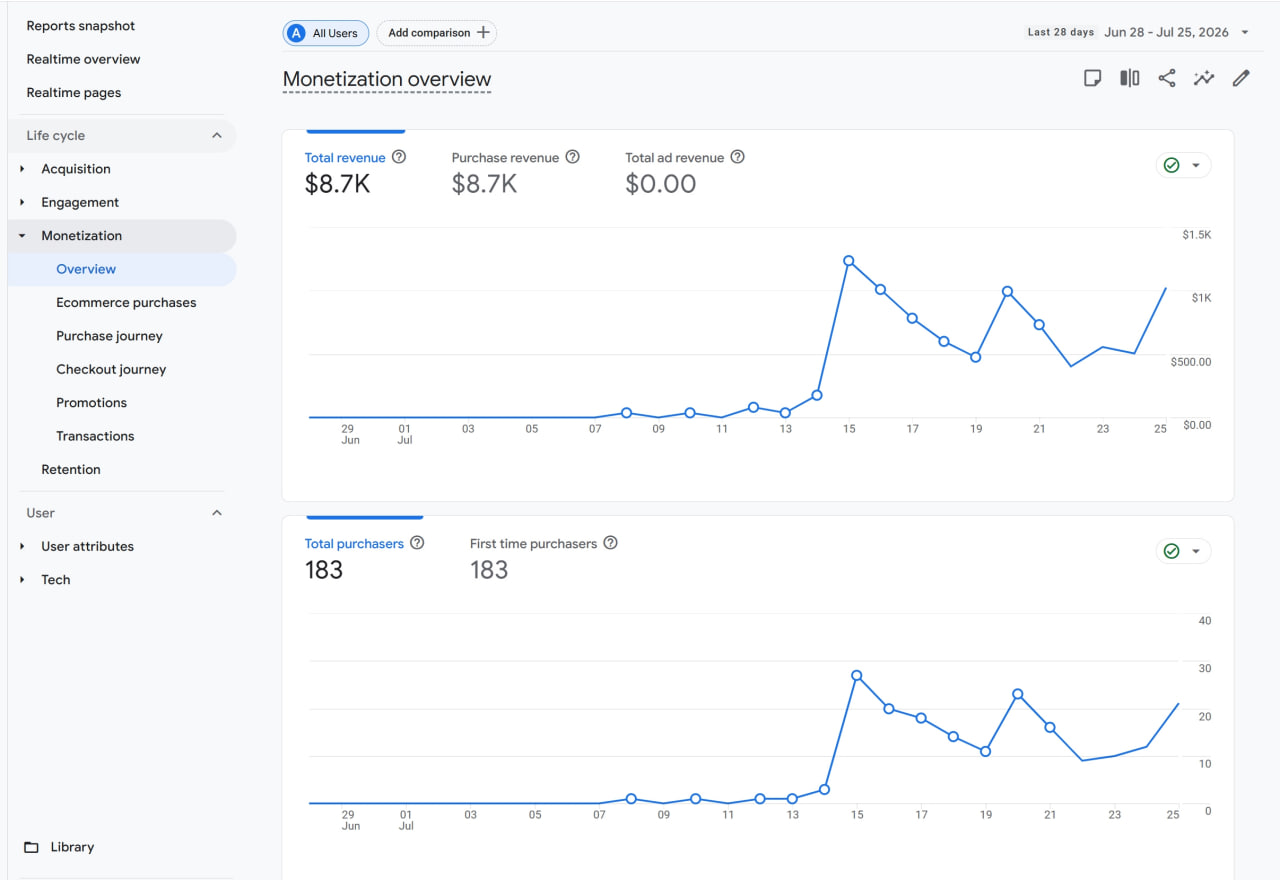This screenshot has height=880, width=1280.
Task: Click Add comparison button
Action: point(437,33)
